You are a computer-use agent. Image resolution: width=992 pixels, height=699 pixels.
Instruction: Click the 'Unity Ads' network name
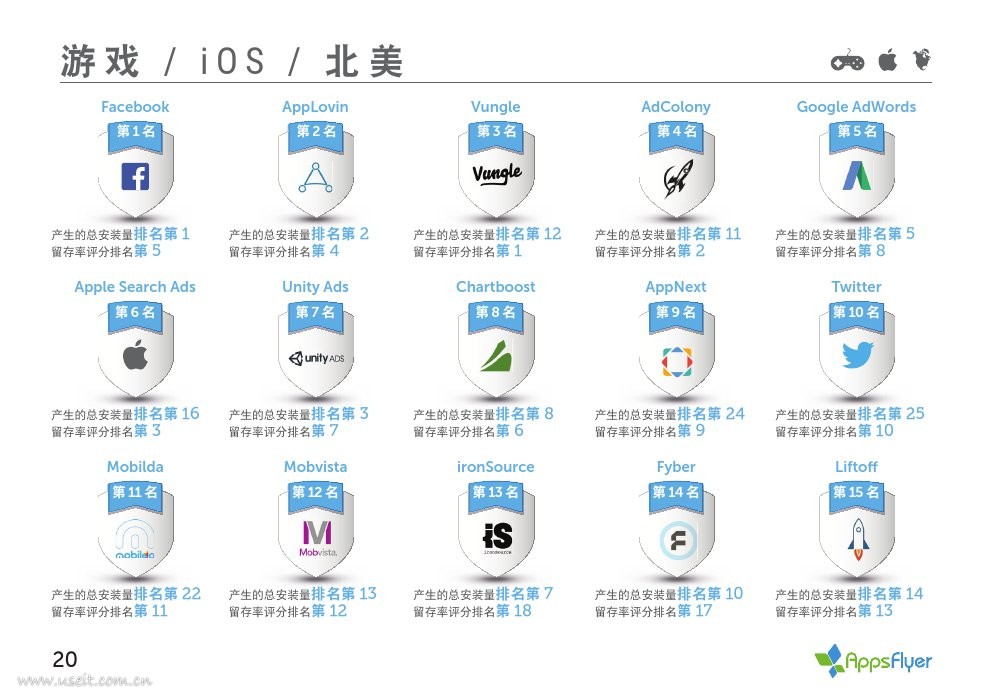click(x=315, y=287)
